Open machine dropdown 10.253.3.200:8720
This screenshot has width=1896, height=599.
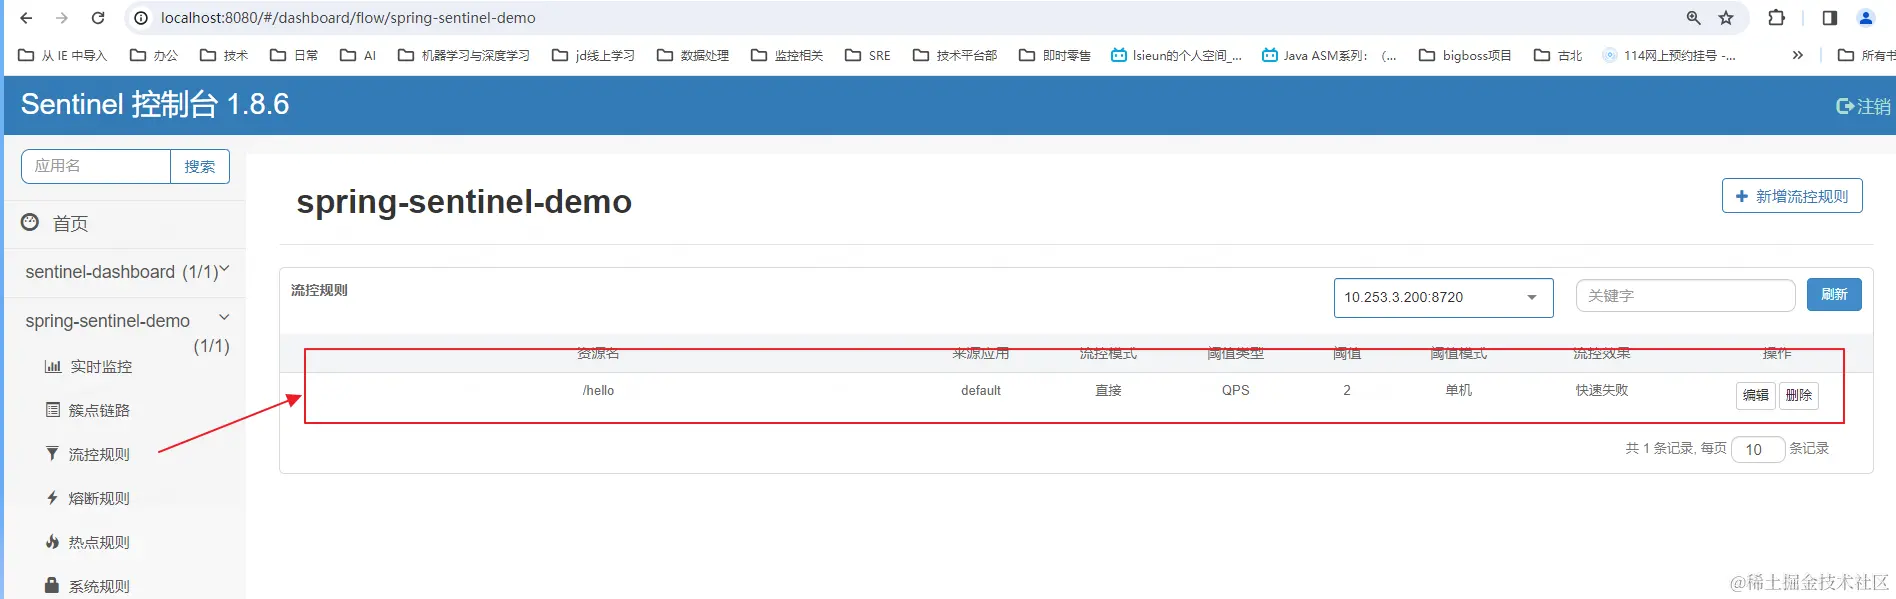click(1443, 298)
